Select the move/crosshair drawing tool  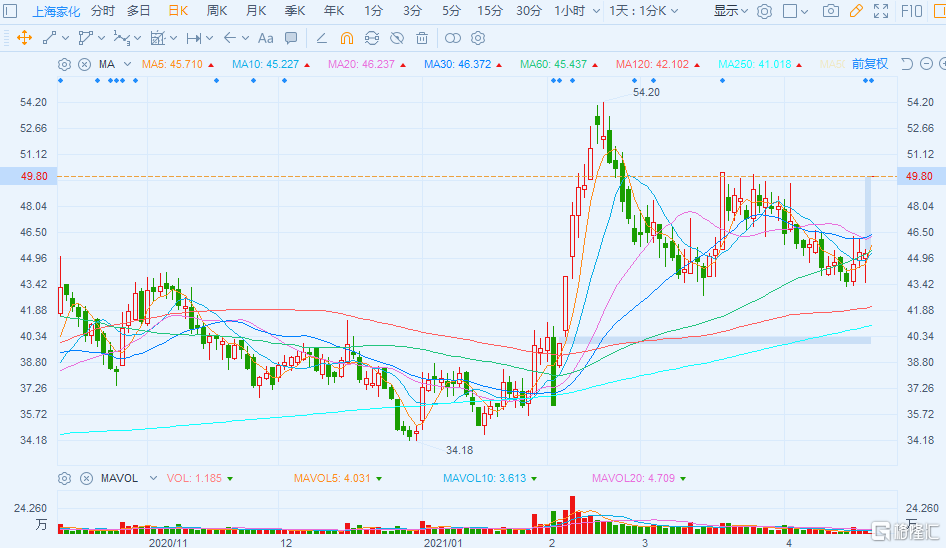[x=24, y=38]
